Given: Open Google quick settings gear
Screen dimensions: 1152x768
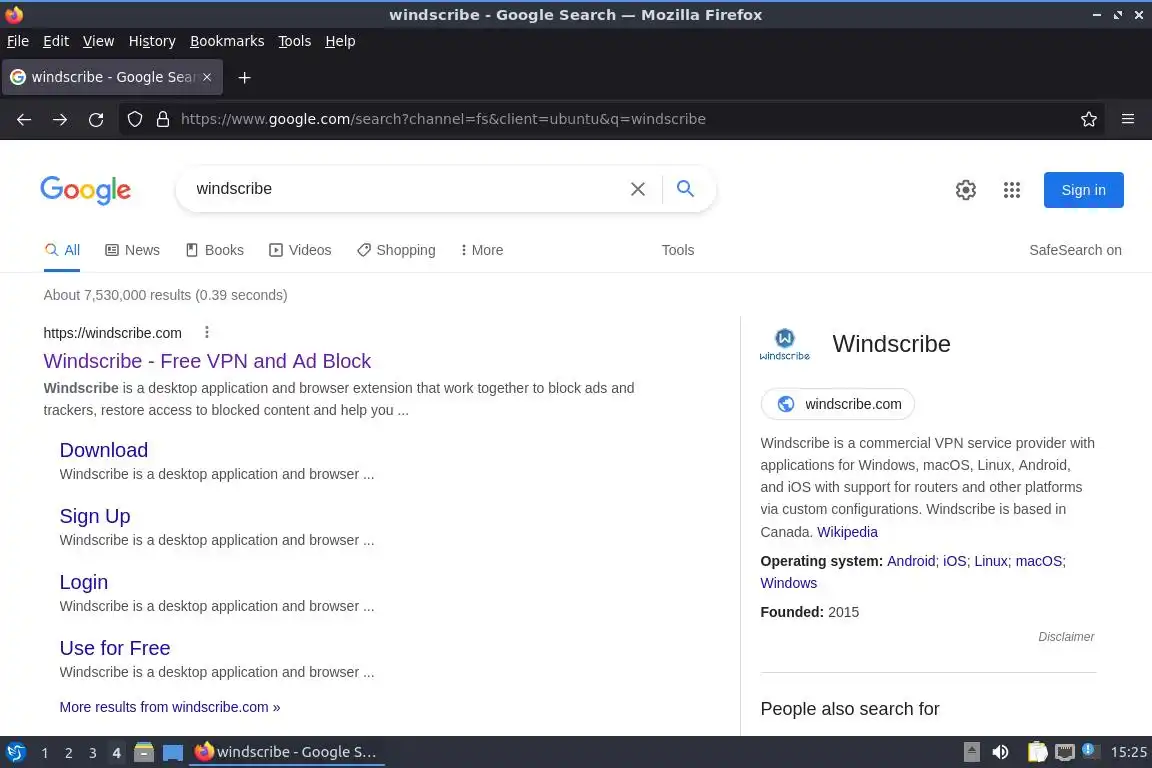Looking at the screenshot, I should tap(965, 190).
